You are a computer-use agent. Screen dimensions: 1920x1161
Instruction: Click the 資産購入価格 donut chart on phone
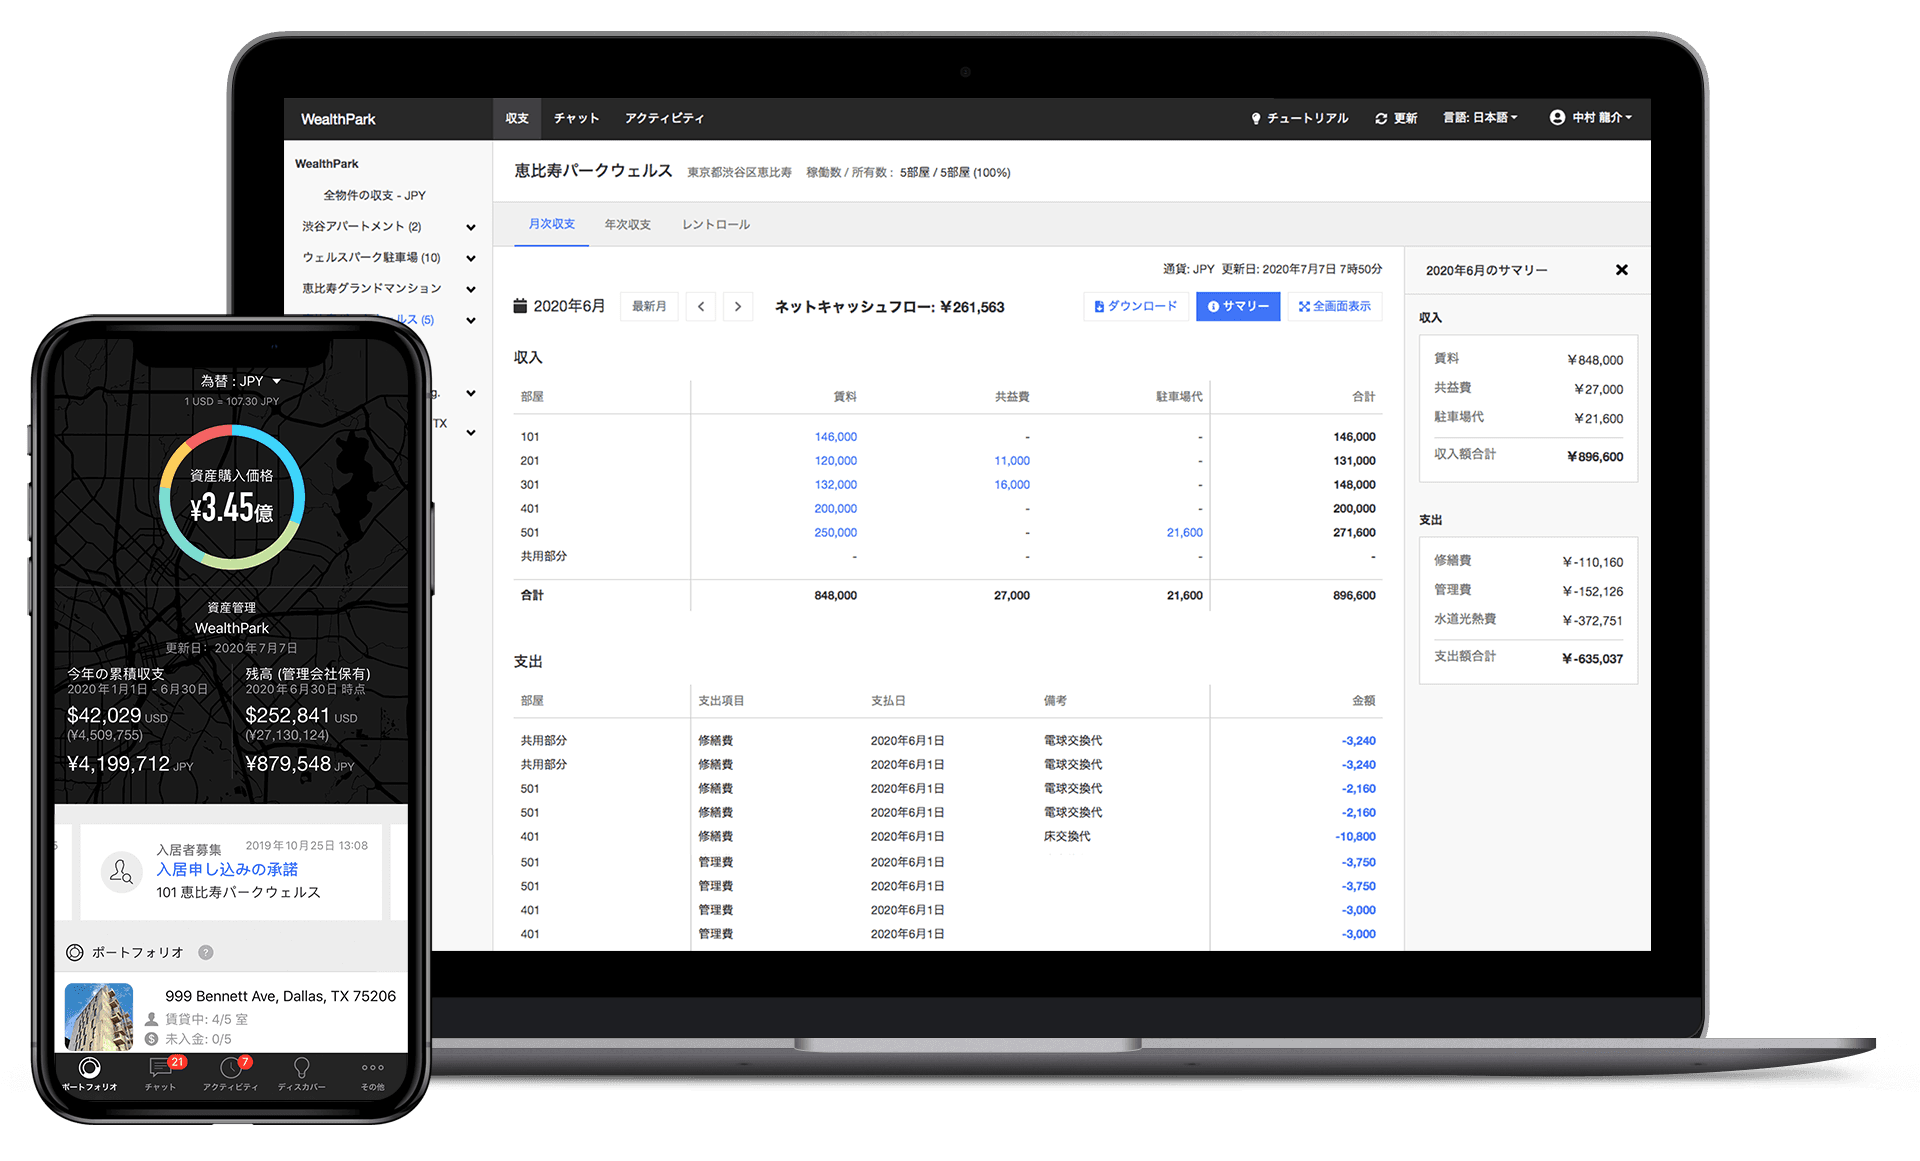[x=232, y=497]
